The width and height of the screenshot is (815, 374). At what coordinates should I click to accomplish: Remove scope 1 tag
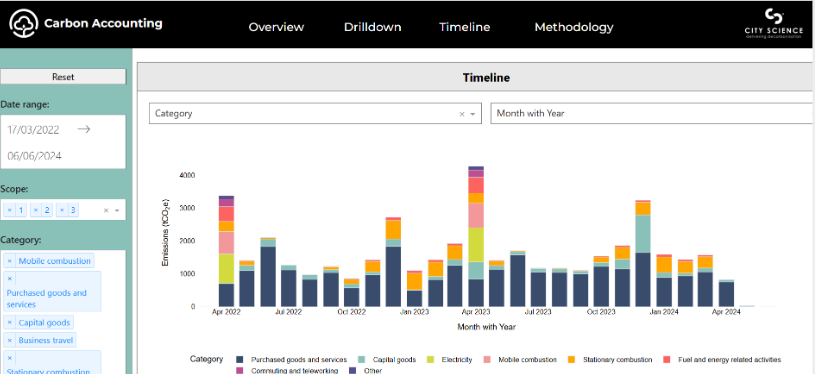[x=9, y=210]
